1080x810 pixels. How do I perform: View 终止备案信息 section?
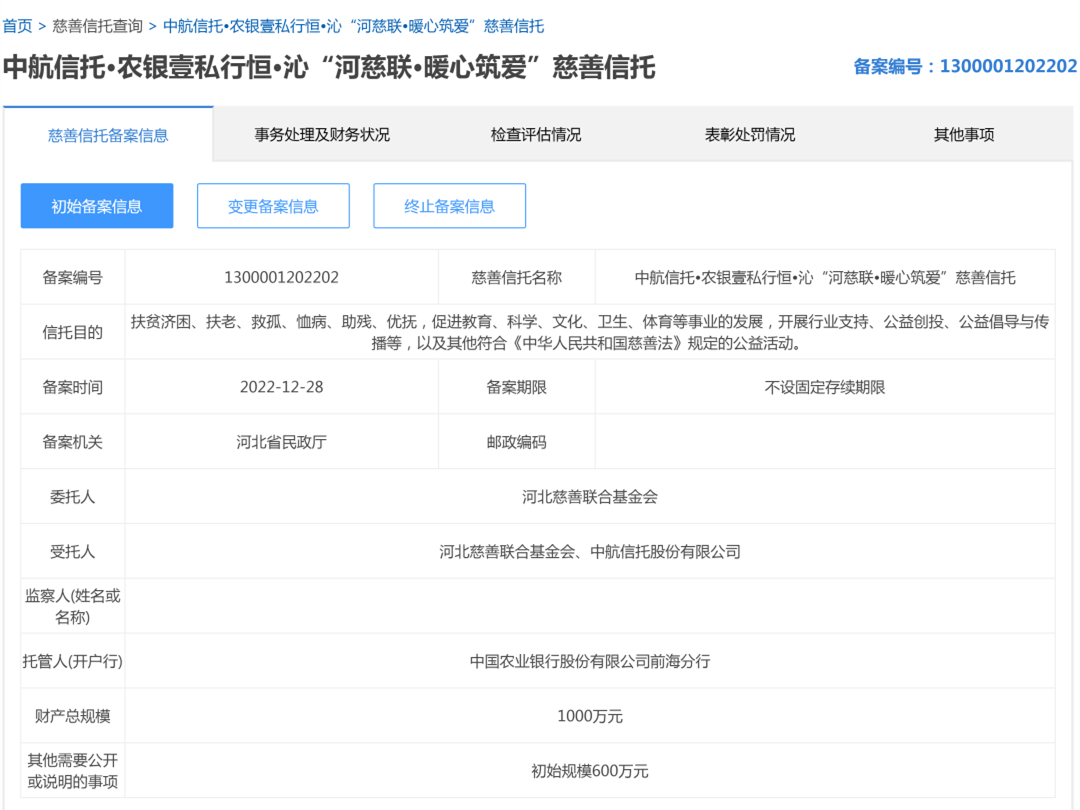[449, 206]
